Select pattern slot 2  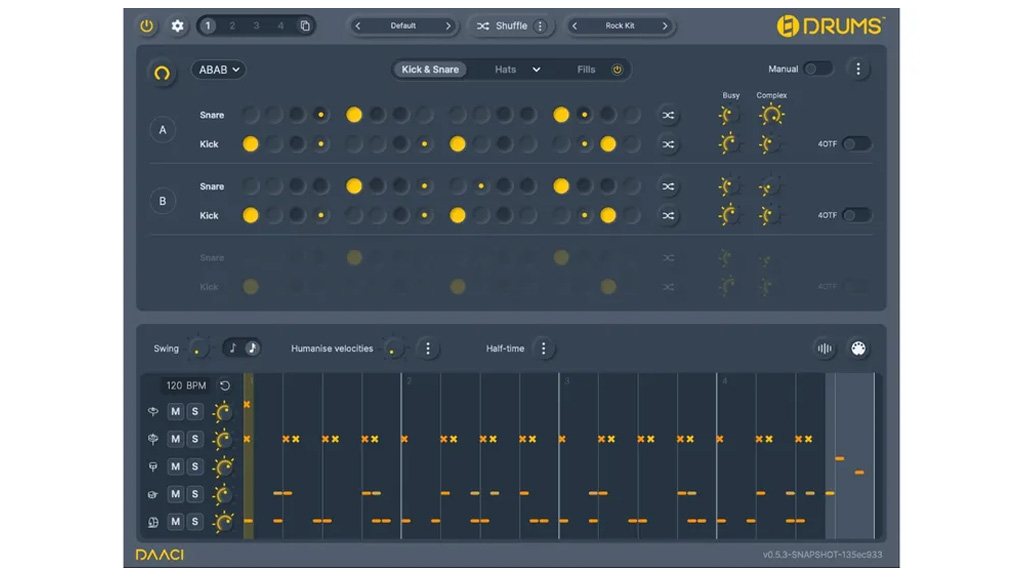coord(232,25)
